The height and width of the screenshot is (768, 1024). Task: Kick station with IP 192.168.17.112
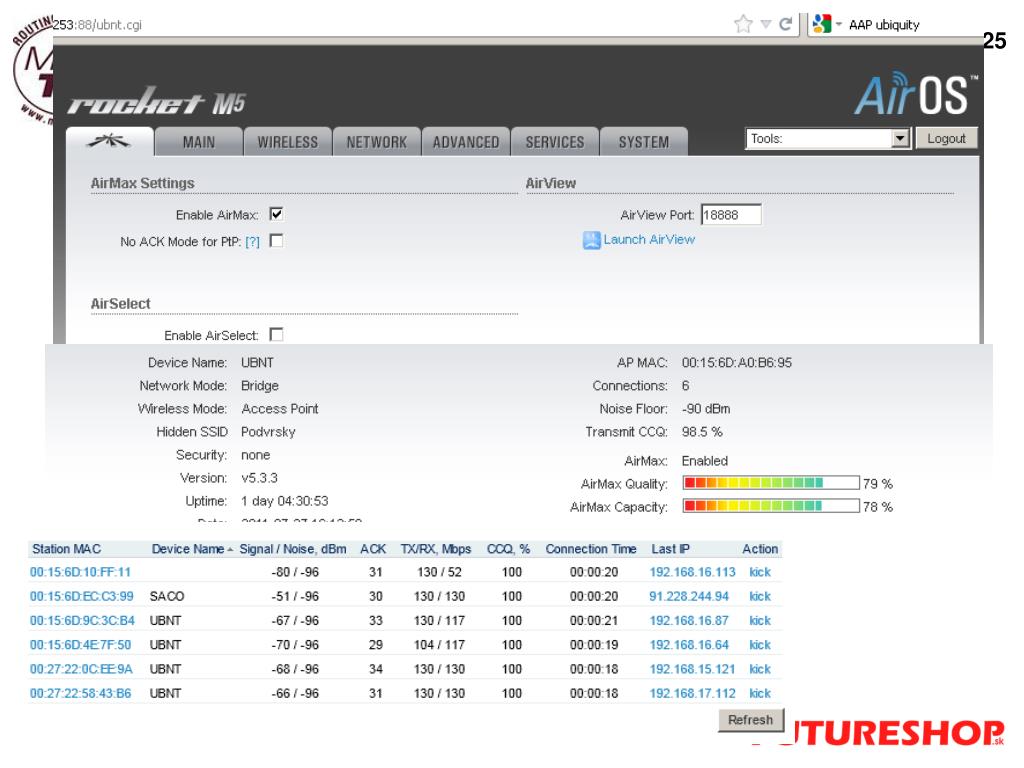pos(760,693)
